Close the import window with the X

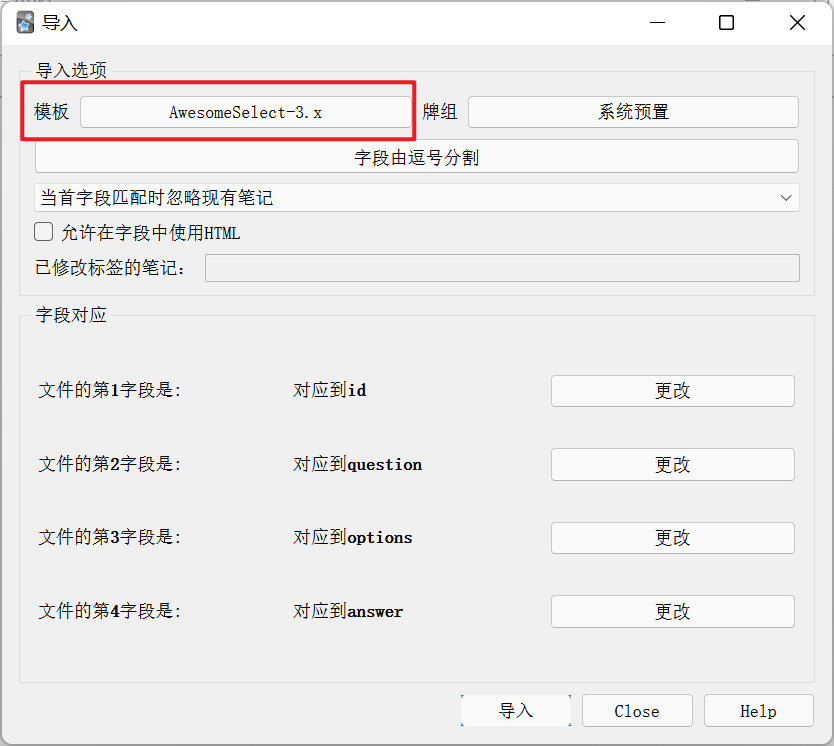797,23
